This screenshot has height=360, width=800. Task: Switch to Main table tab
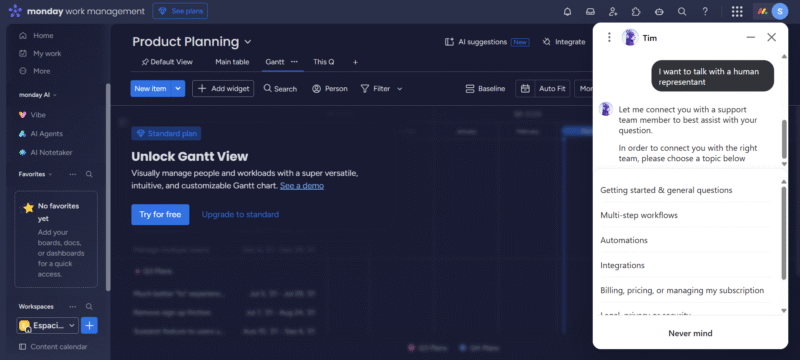pyautogui.click(x=232, y=62)
